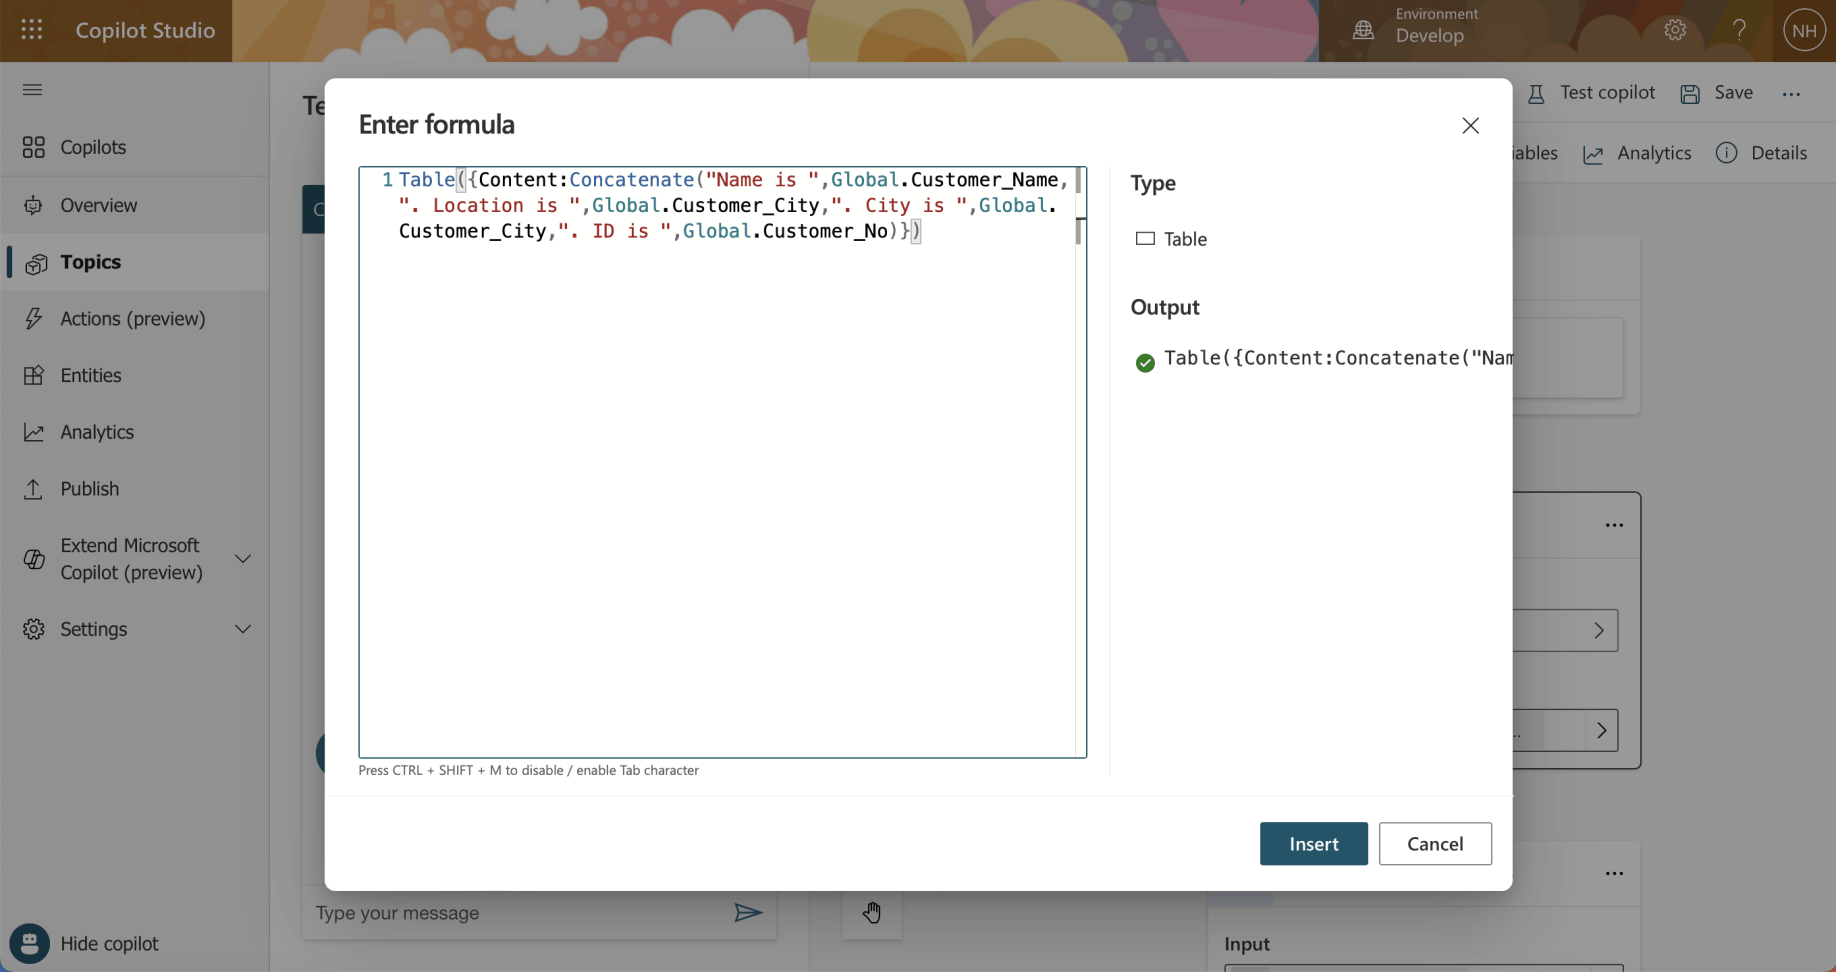Image resolution: width=1836 pixels, height=972 pixels.
Task: Select Topics in the left sidebar
Action: (x=90, y=262)
